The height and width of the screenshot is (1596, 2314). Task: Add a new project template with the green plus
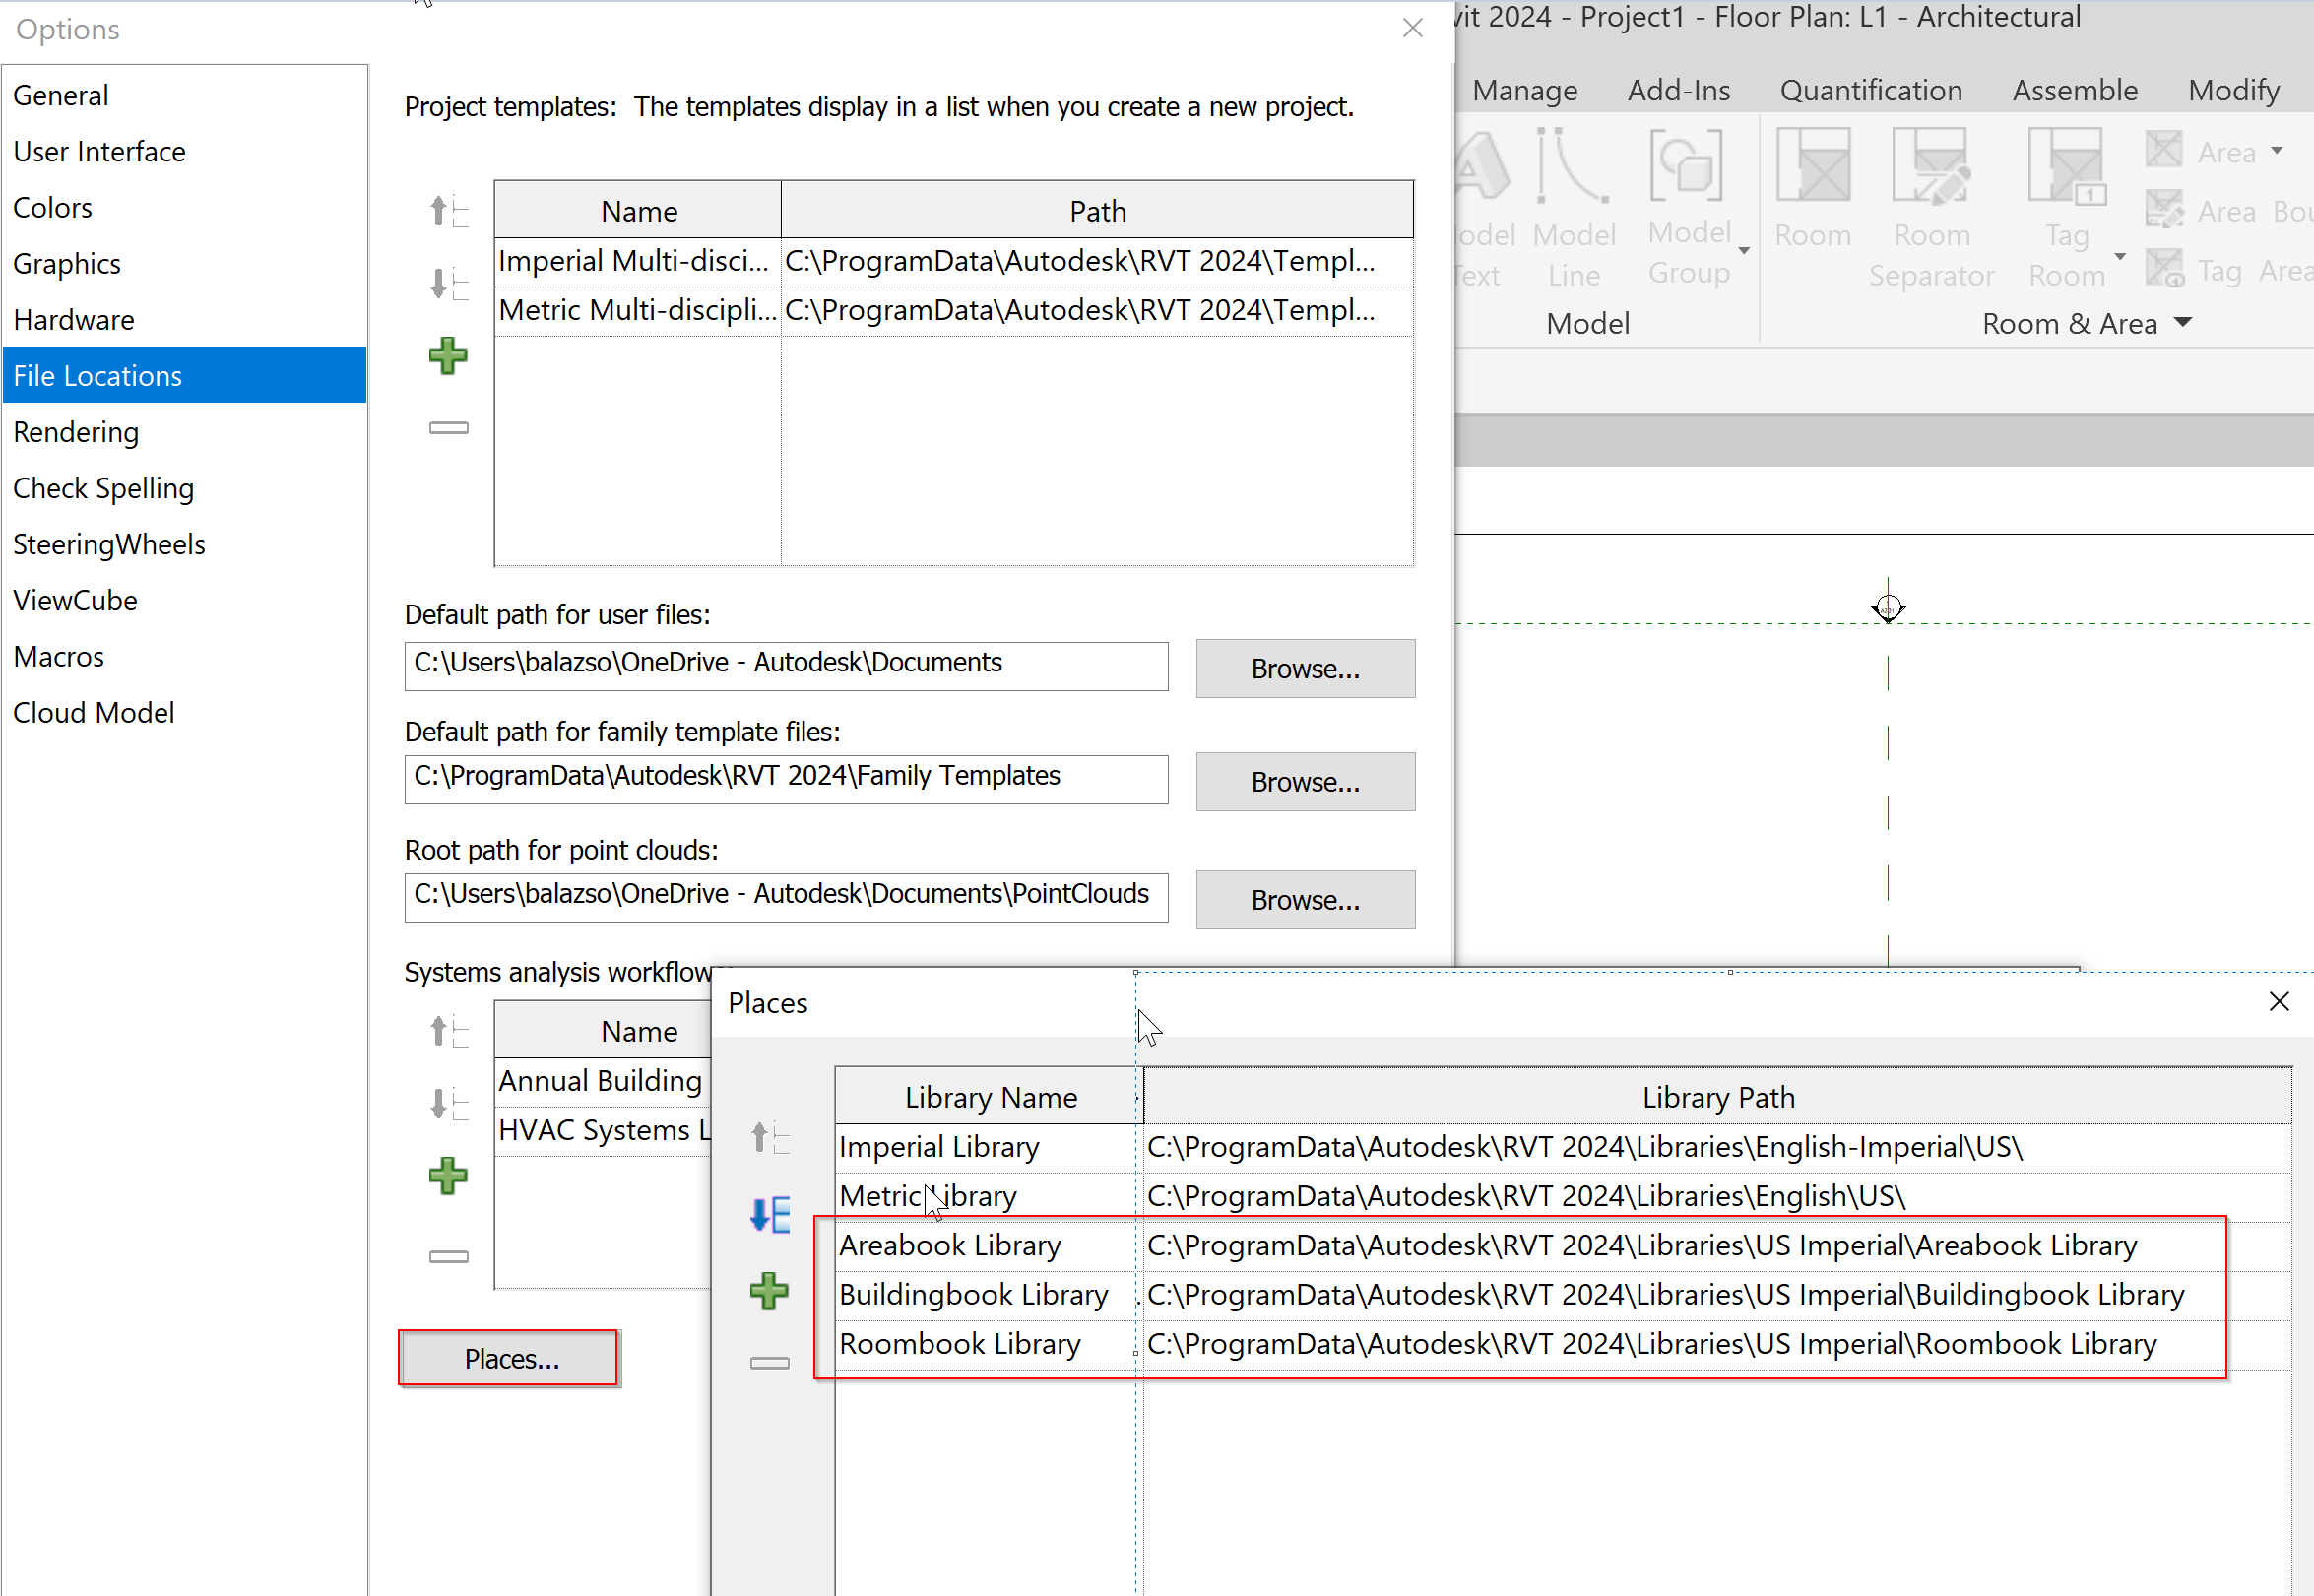(x=448, y=356)
